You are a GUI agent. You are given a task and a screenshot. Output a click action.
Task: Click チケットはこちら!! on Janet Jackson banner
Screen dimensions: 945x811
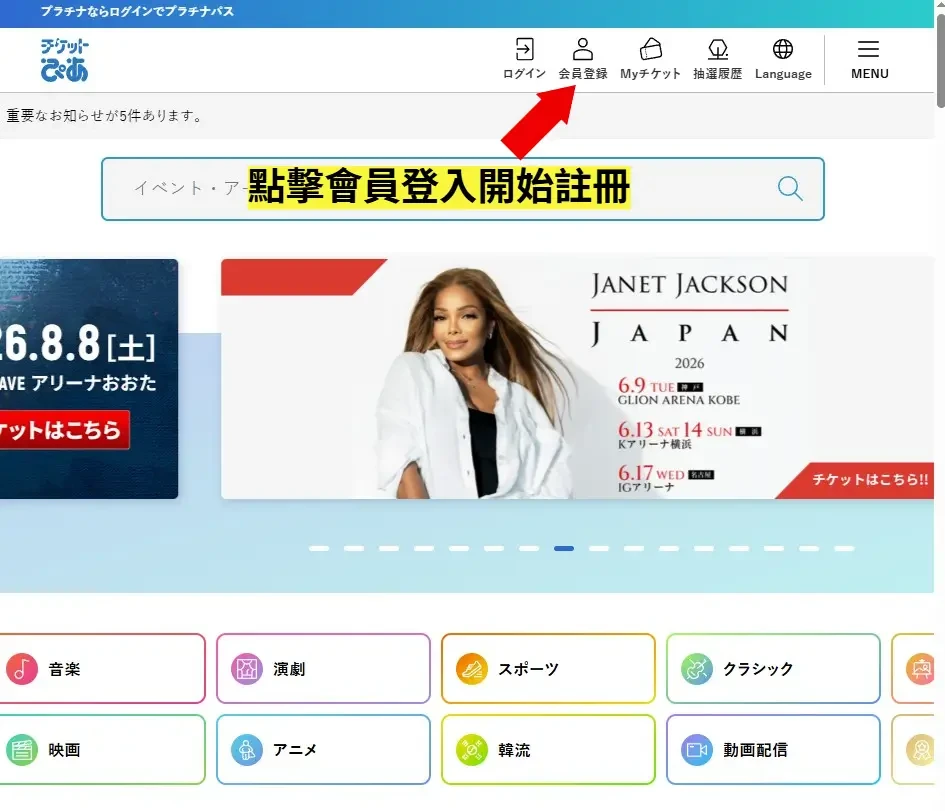tap(870, 480)
